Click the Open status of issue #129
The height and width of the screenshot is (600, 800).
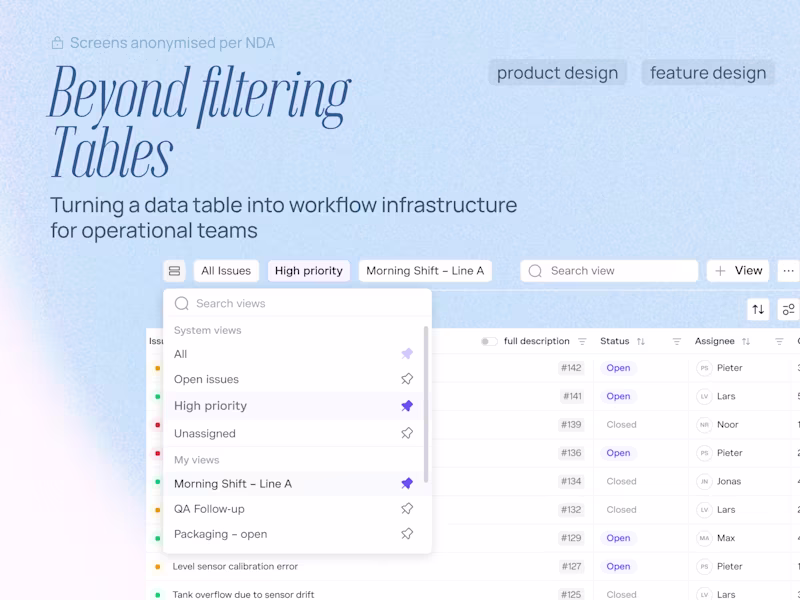click(618, 538)
